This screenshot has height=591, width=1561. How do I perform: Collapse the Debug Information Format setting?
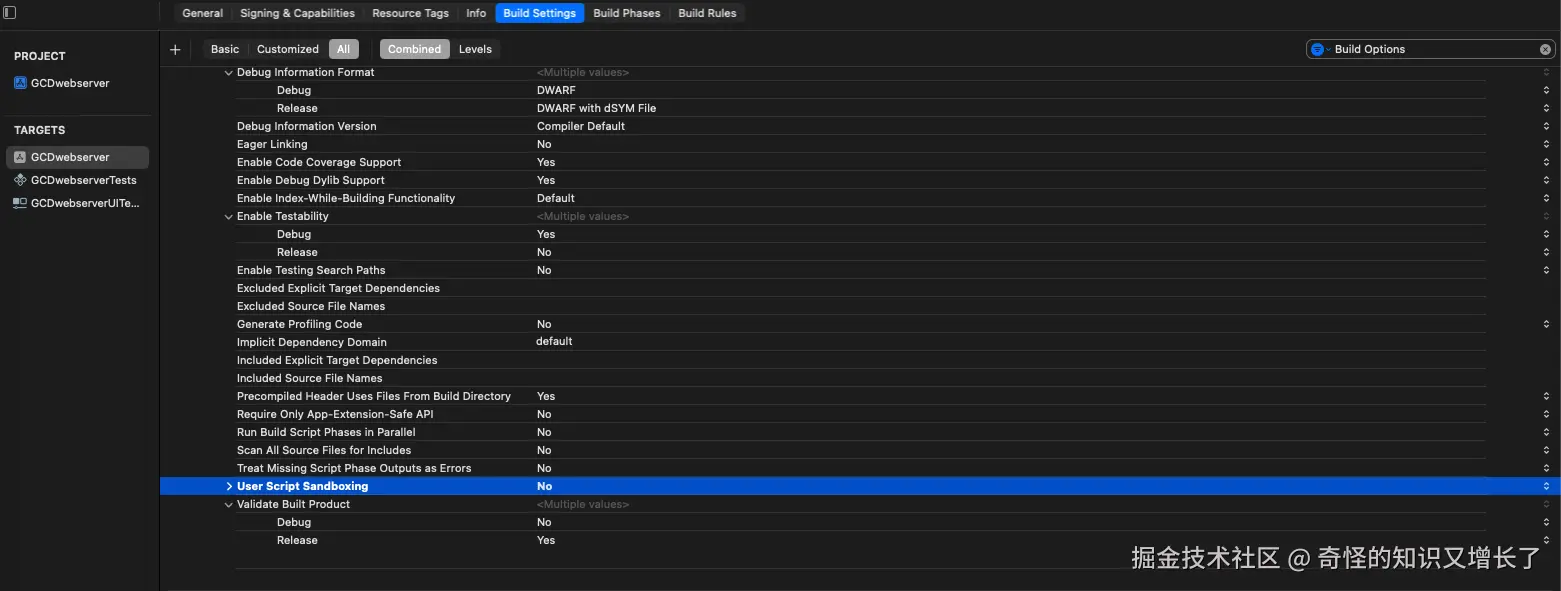(228, 72)
